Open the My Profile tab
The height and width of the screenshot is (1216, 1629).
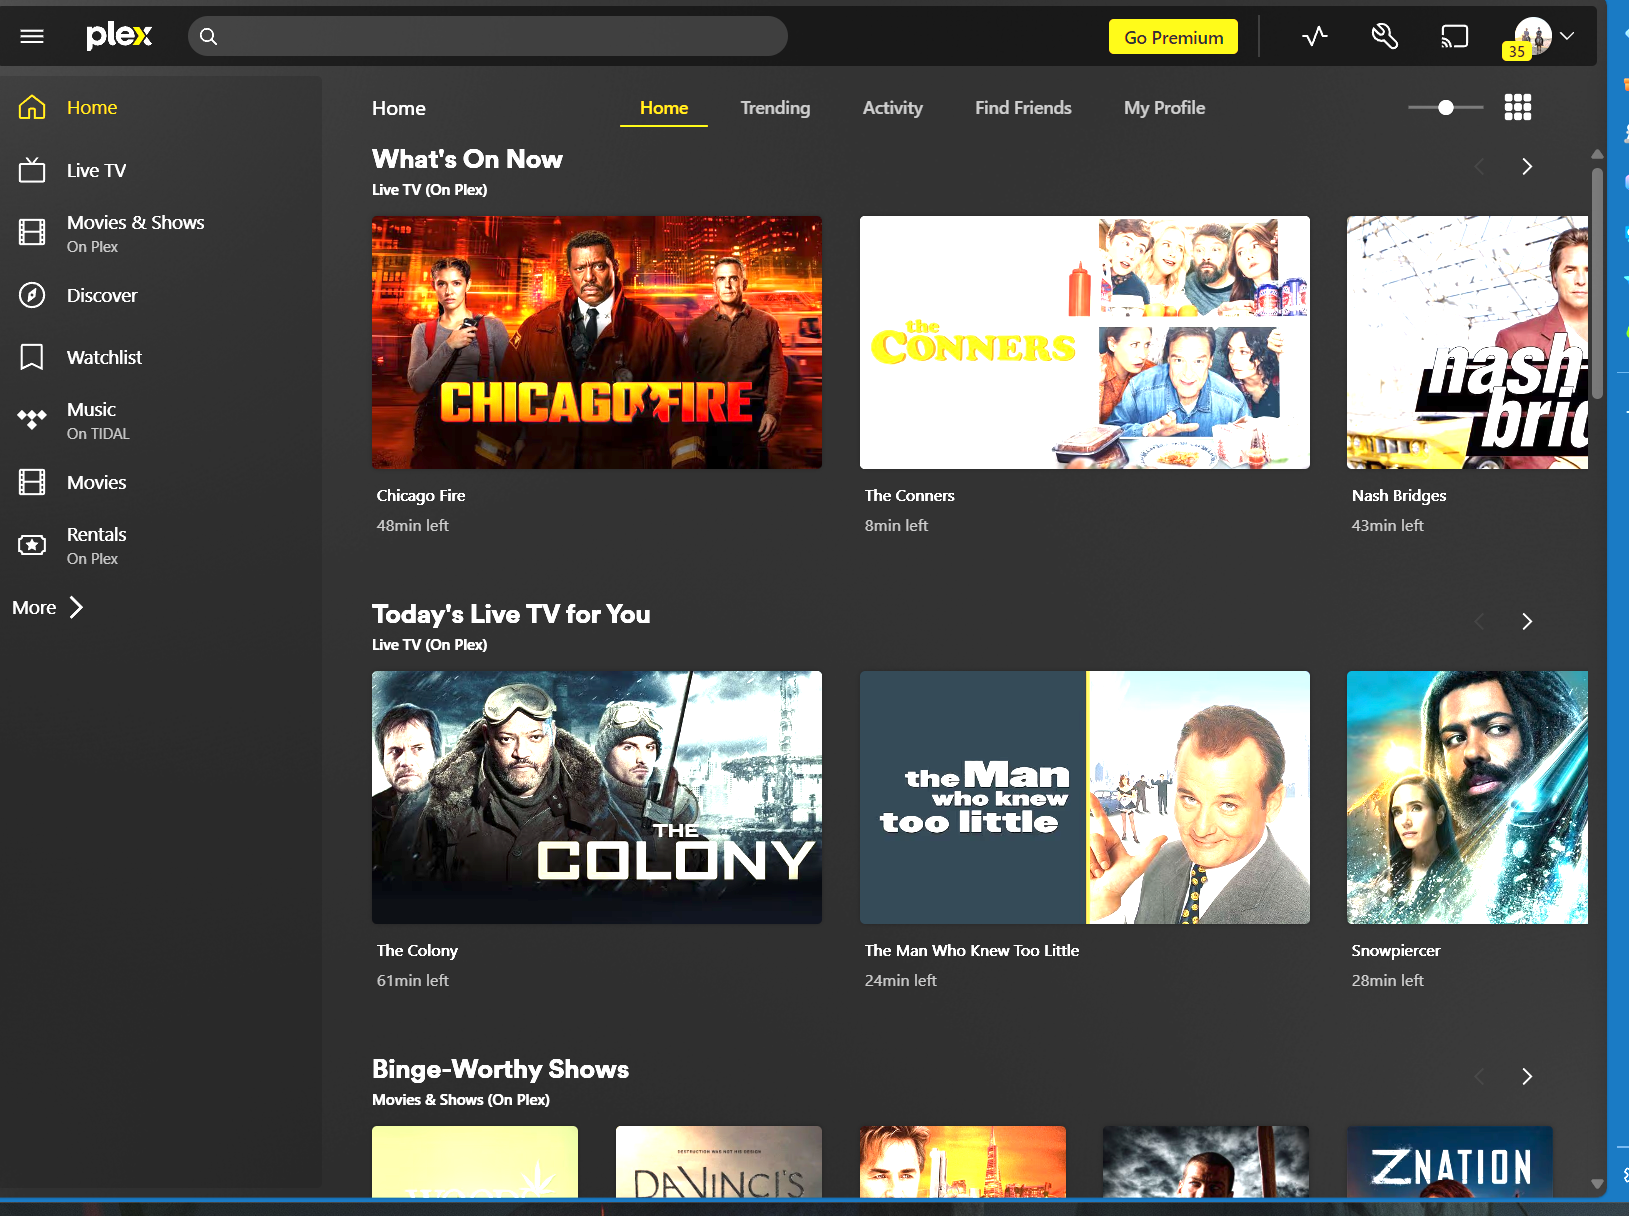click(x=1164, y=108)
